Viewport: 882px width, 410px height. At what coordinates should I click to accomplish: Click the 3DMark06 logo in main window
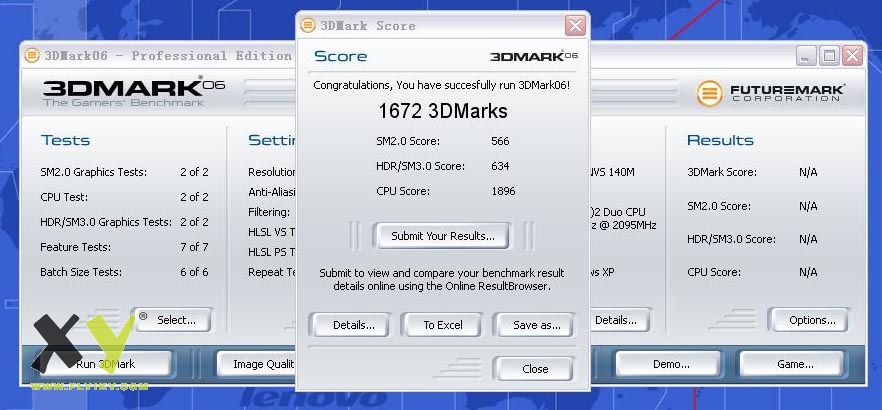click(134, 91)
